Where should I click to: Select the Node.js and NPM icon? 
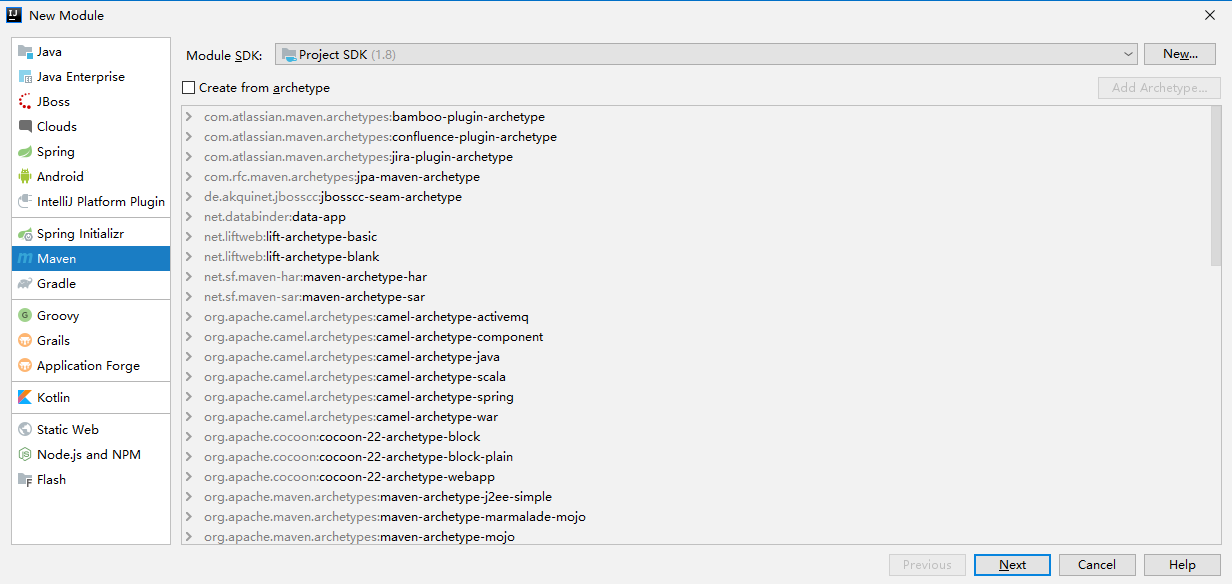pos(25,455)
